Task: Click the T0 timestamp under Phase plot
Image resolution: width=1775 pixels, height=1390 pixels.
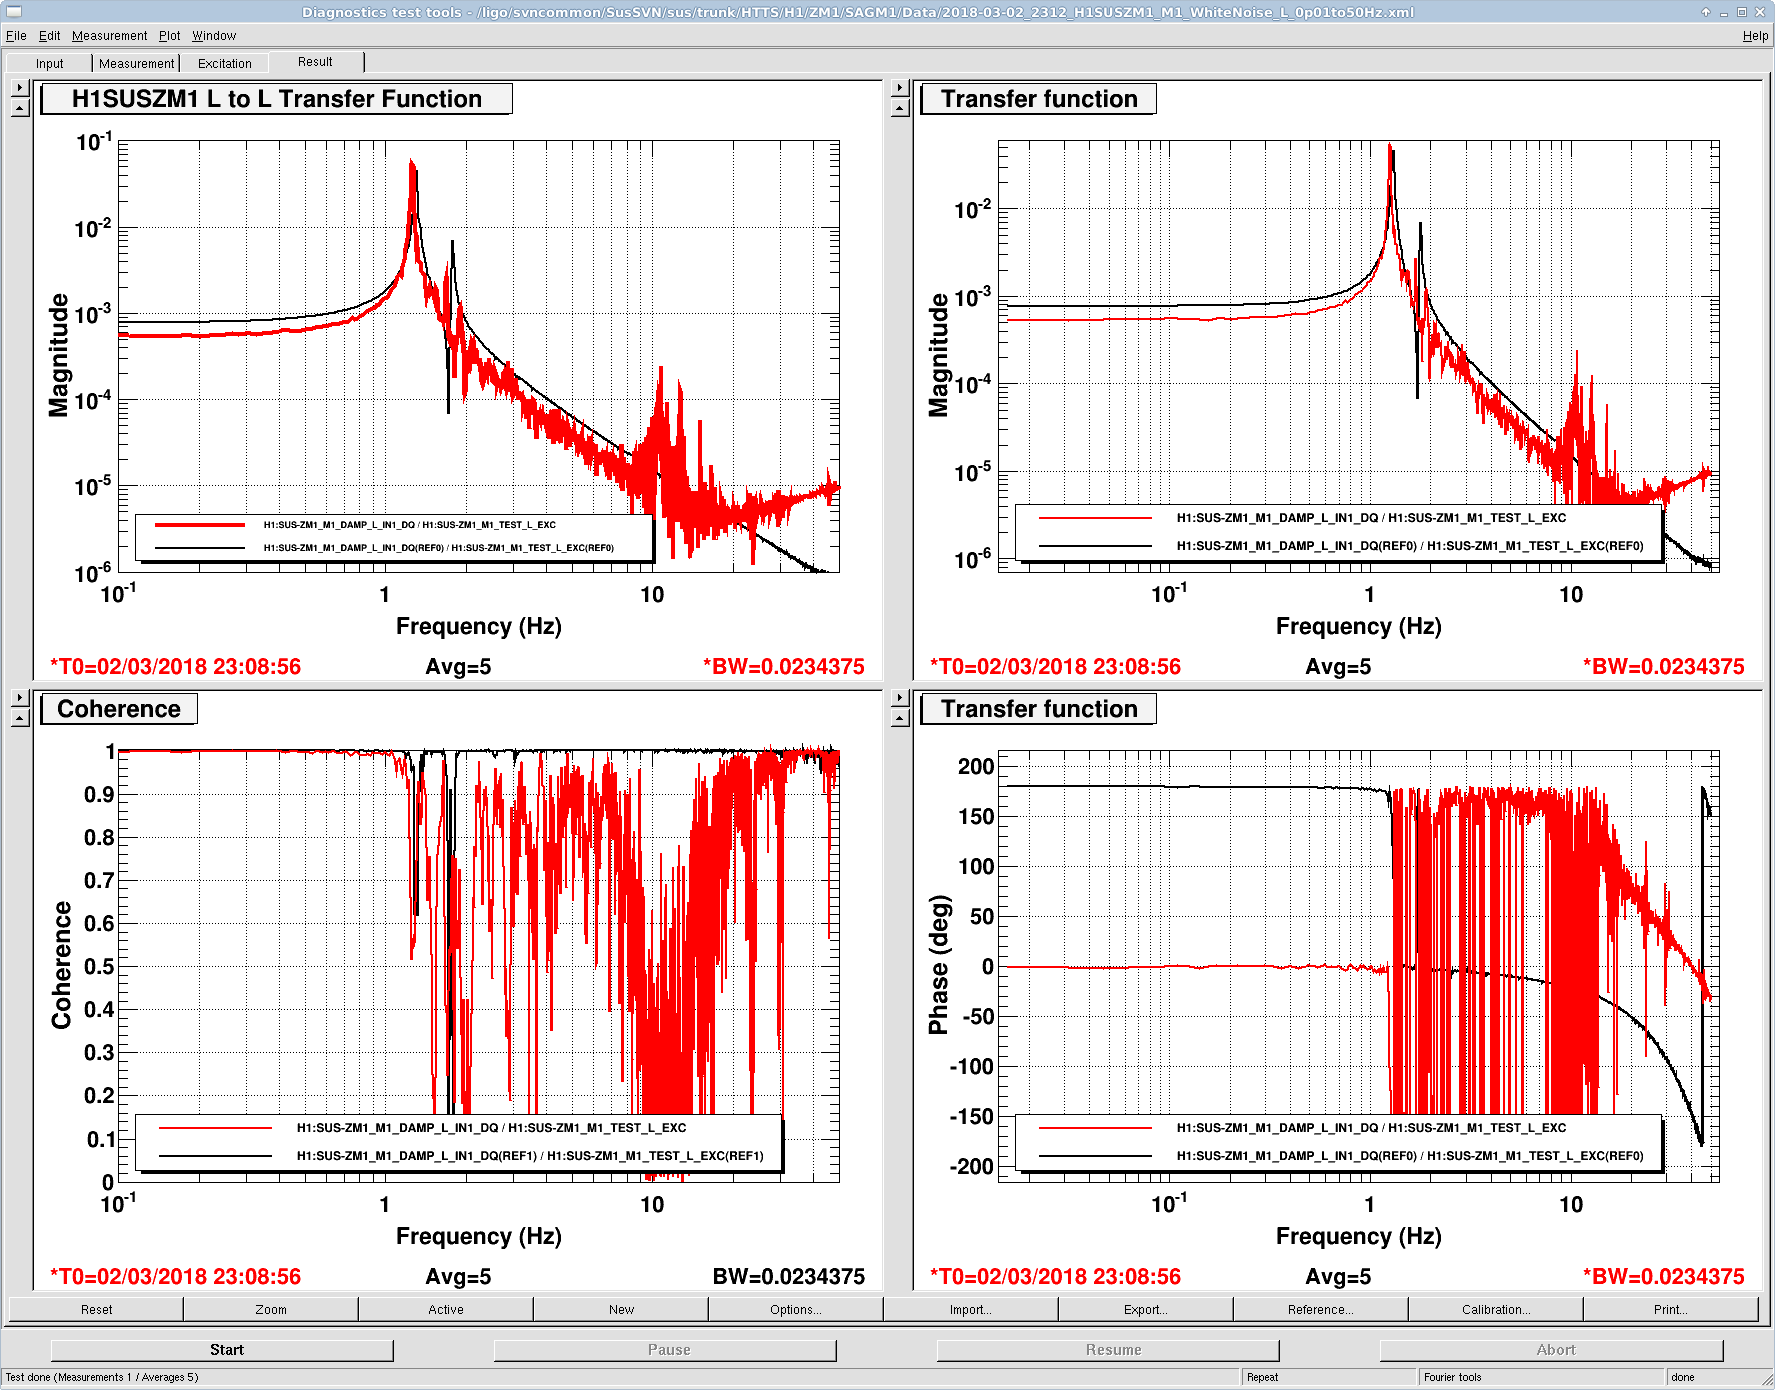Action: [1055, 1276]
